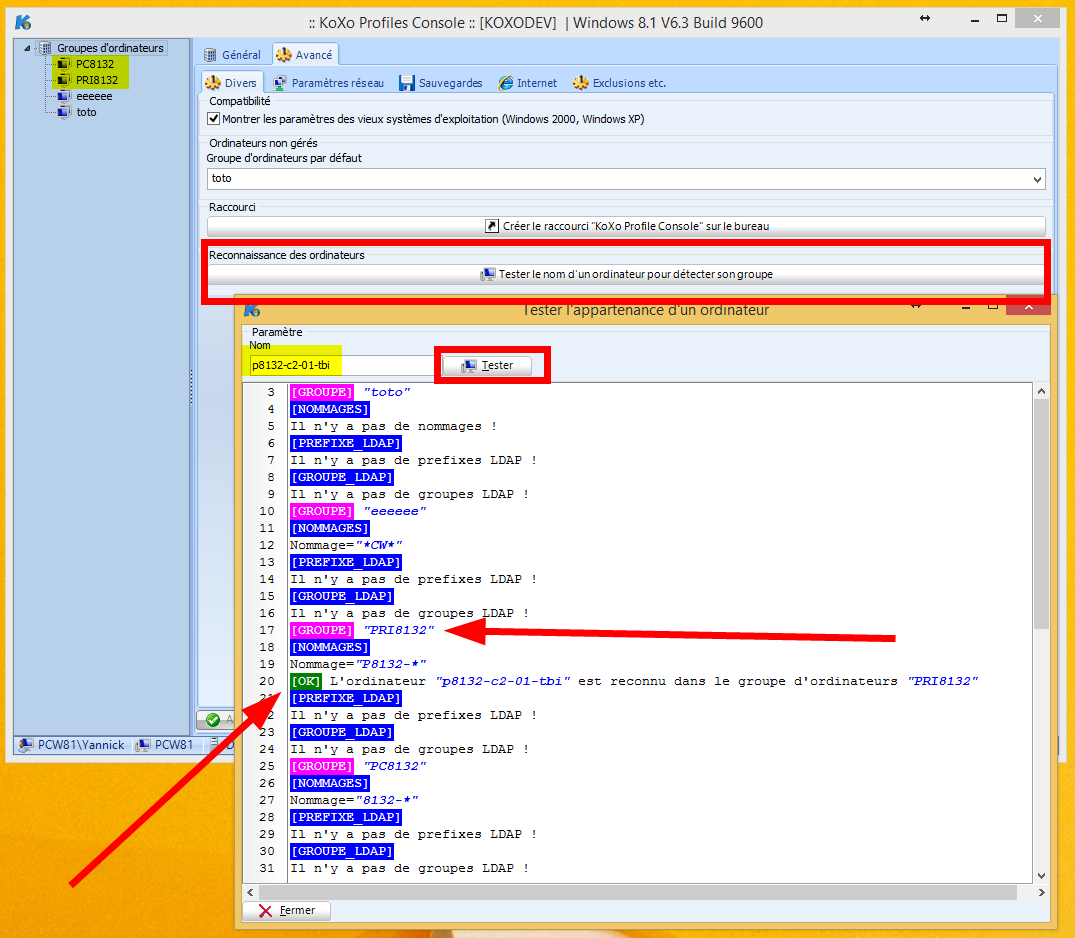Click the double-arrow icon in the main title bar
Screen dimensions: 1075x938
point(925,19)
